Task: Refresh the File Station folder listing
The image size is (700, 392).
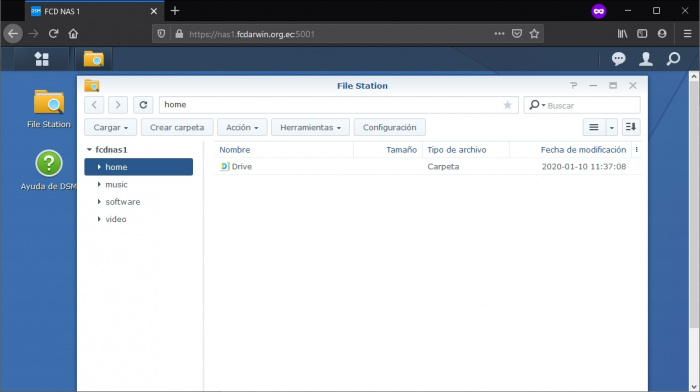Action: [x=143, y=105]
